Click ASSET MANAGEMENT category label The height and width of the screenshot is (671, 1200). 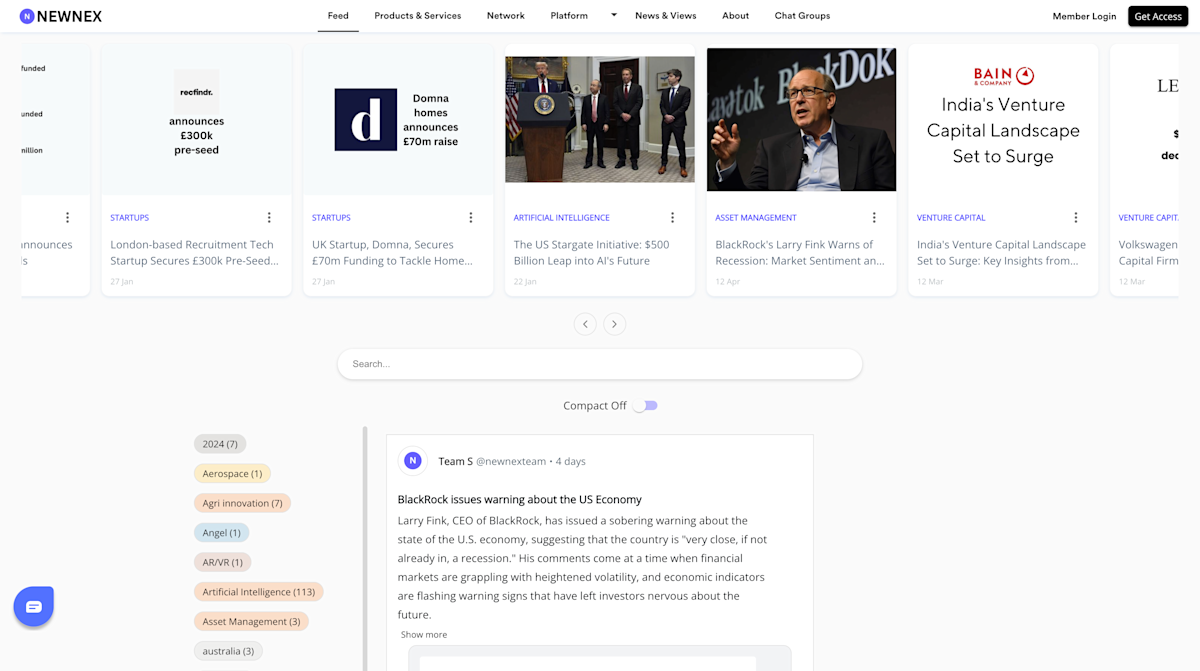(x=756, y=218)
